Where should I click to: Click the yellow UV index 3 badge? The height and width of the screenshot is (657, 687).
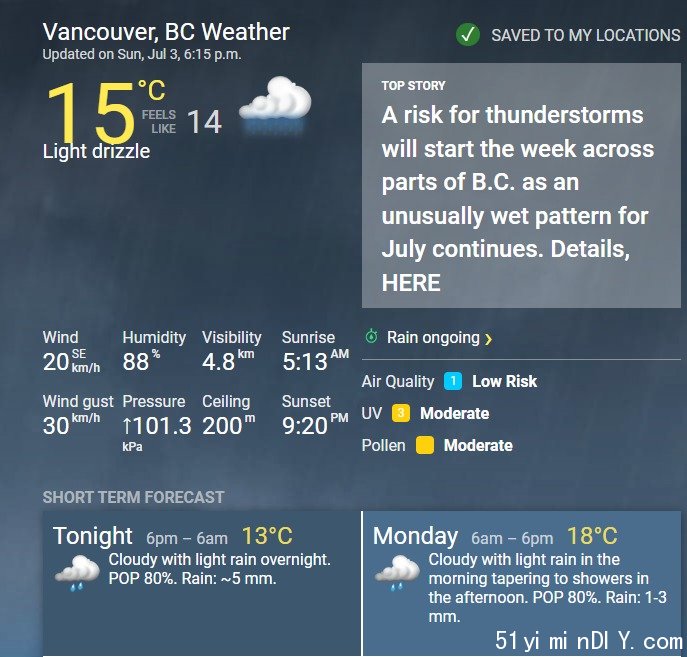401,413
